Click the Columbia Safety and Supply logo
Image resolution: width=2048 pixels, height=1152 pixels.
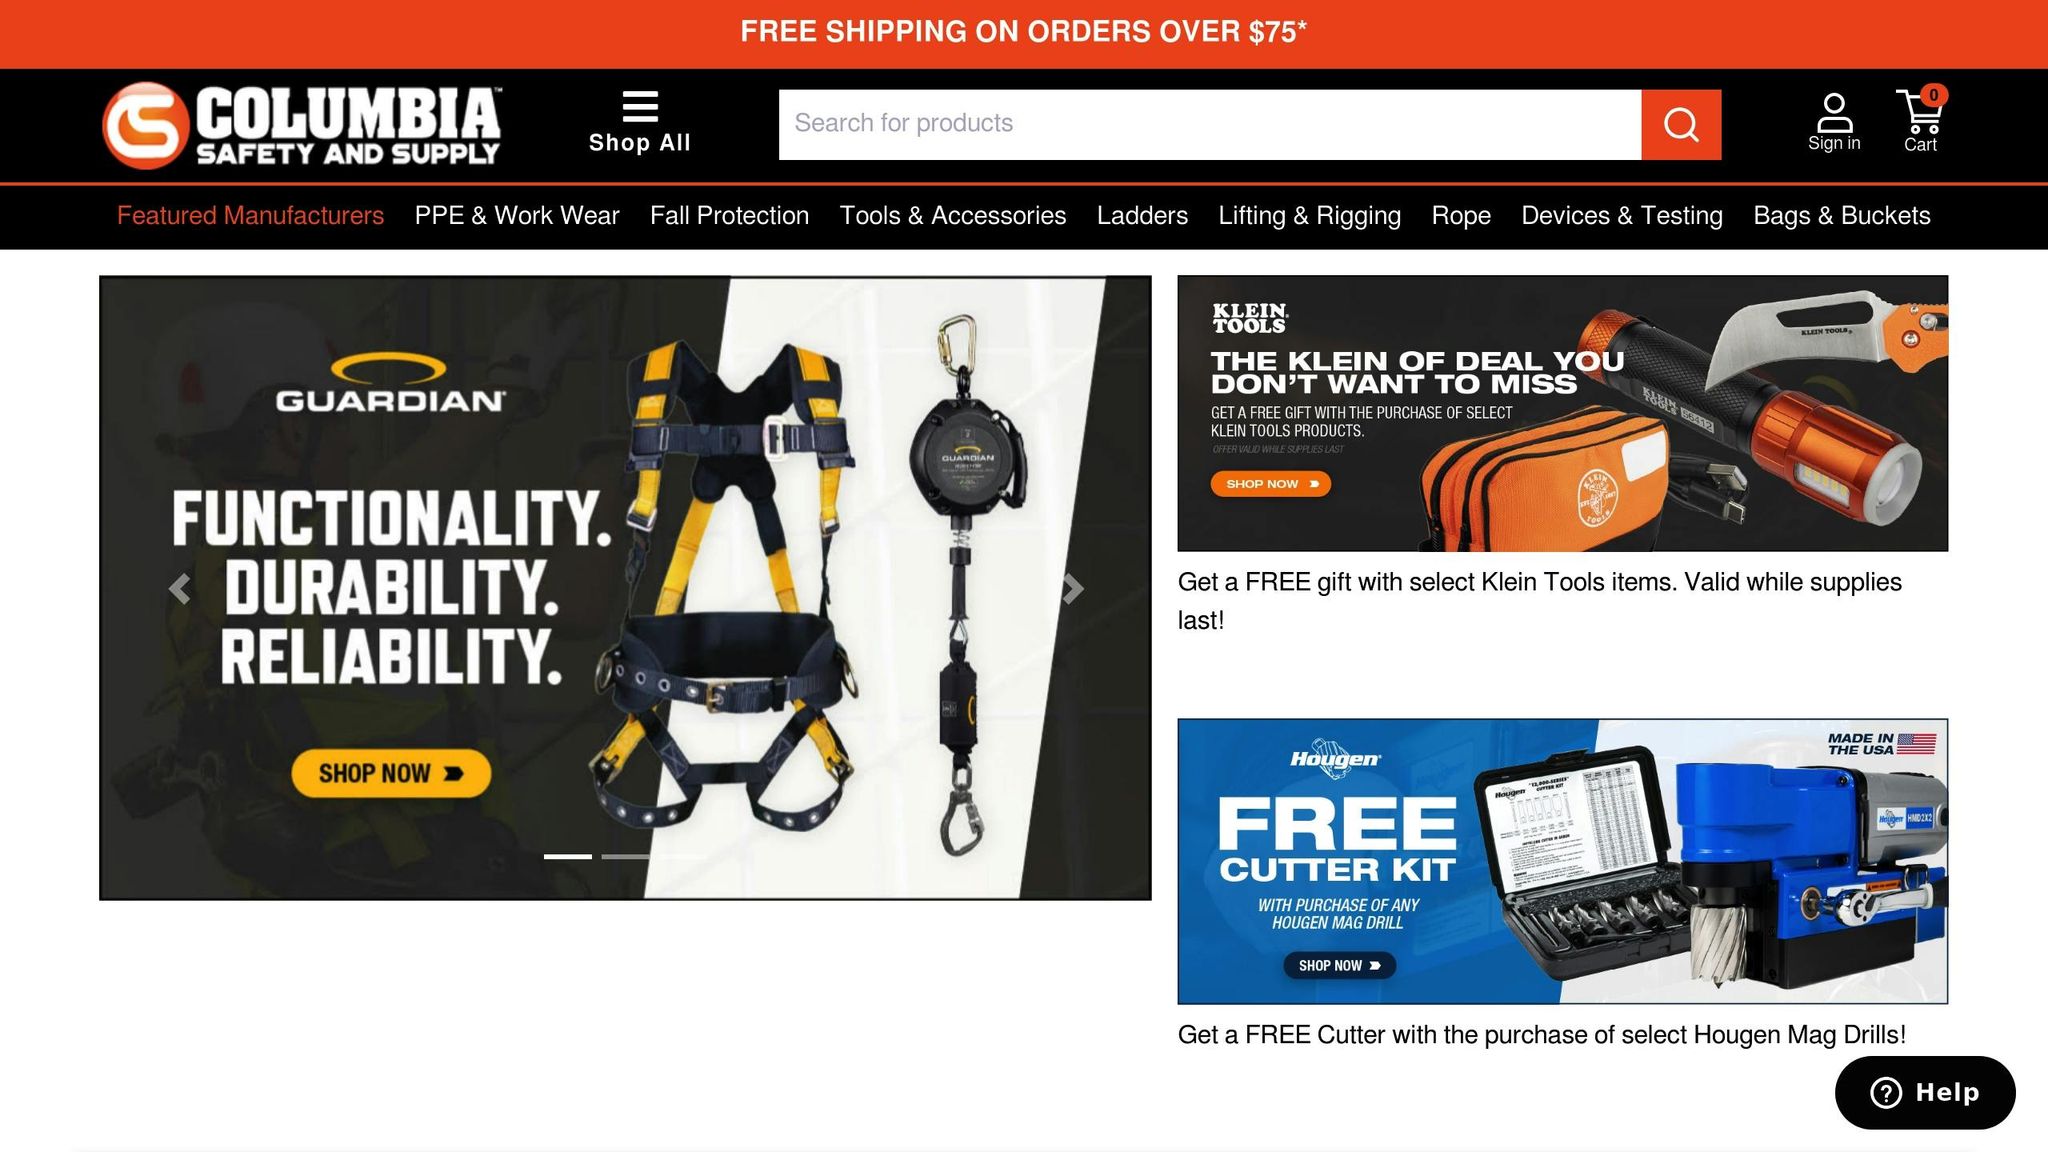click(301, 125)
